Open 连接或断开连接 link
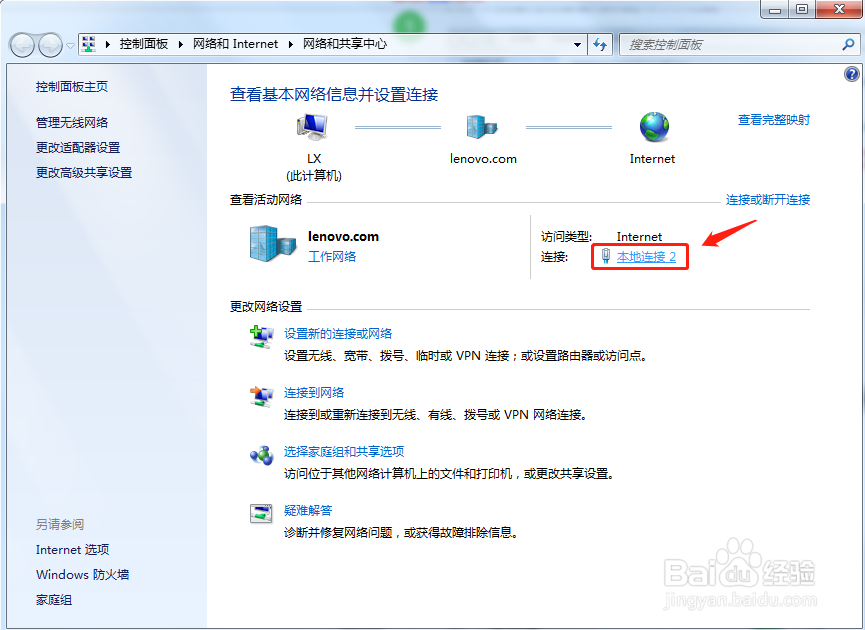This screenshot has width=865, height=630. (x=768, y=200)
